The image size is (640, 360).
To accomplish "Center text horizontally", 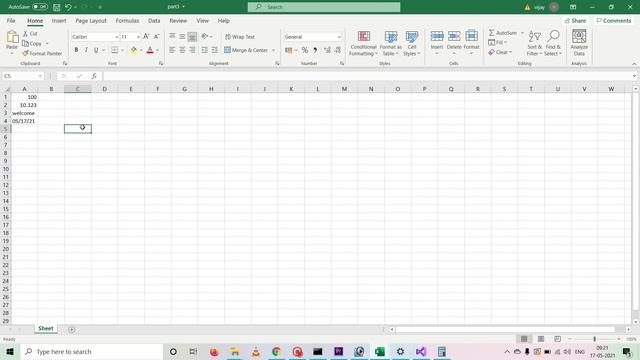I will coord(182,50).
